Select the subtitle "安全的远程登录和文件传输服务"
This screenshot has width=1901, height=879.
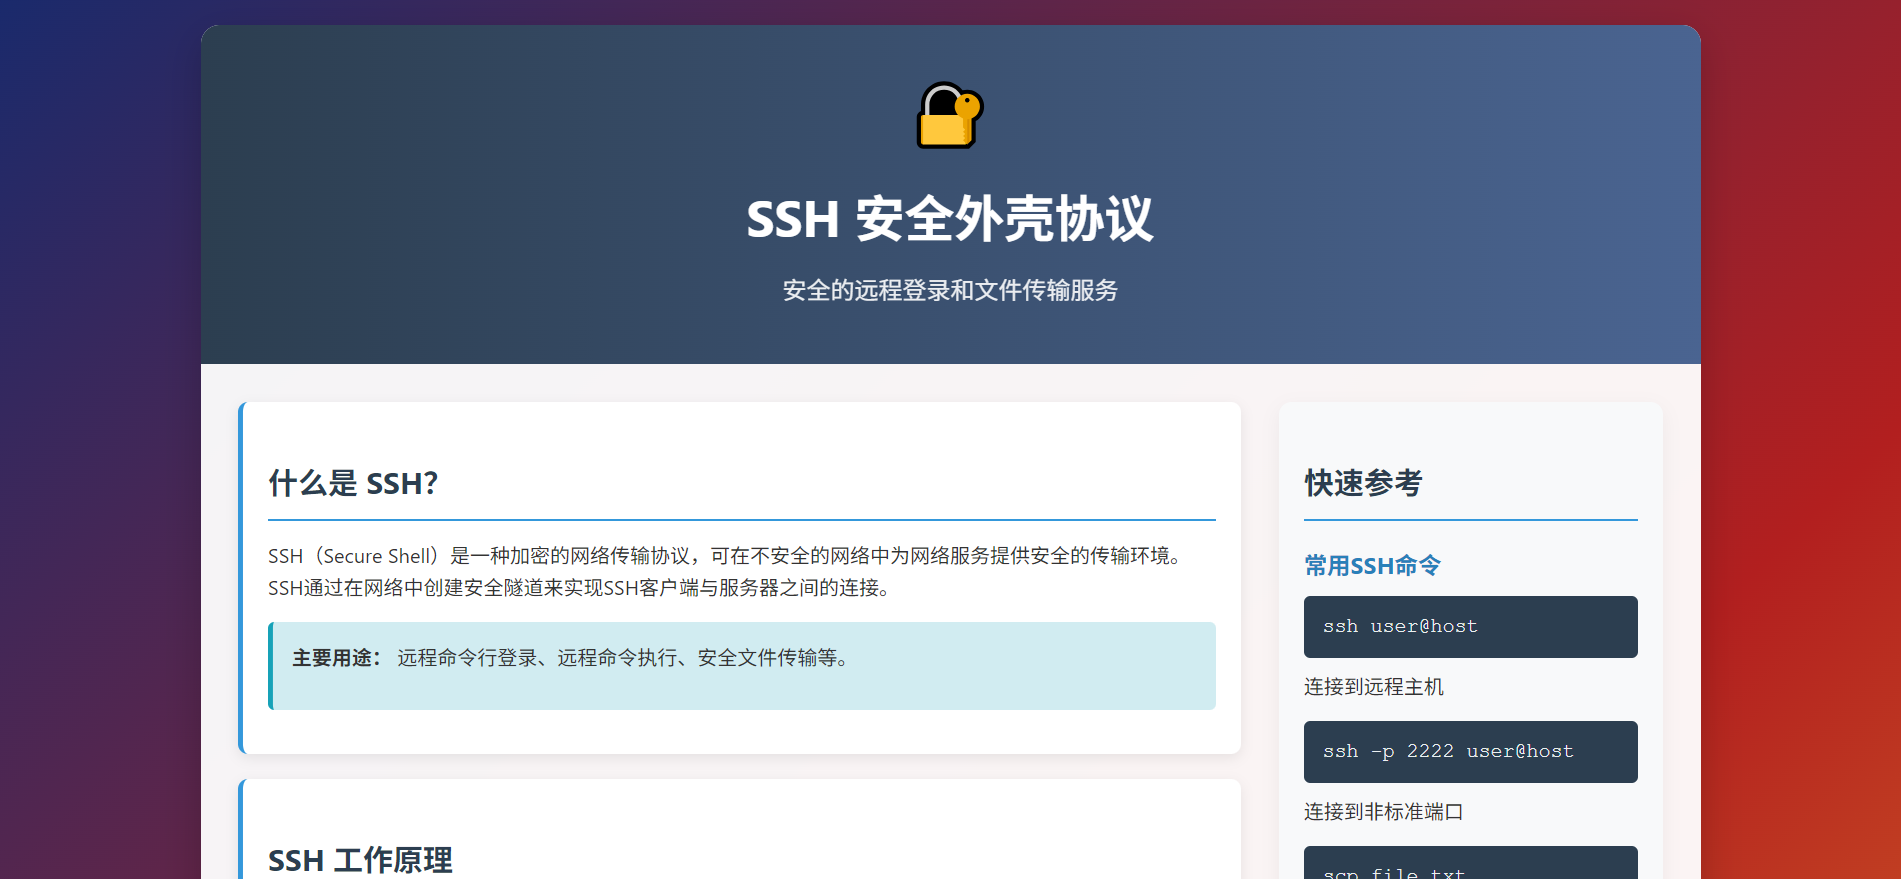click(950, 290)
